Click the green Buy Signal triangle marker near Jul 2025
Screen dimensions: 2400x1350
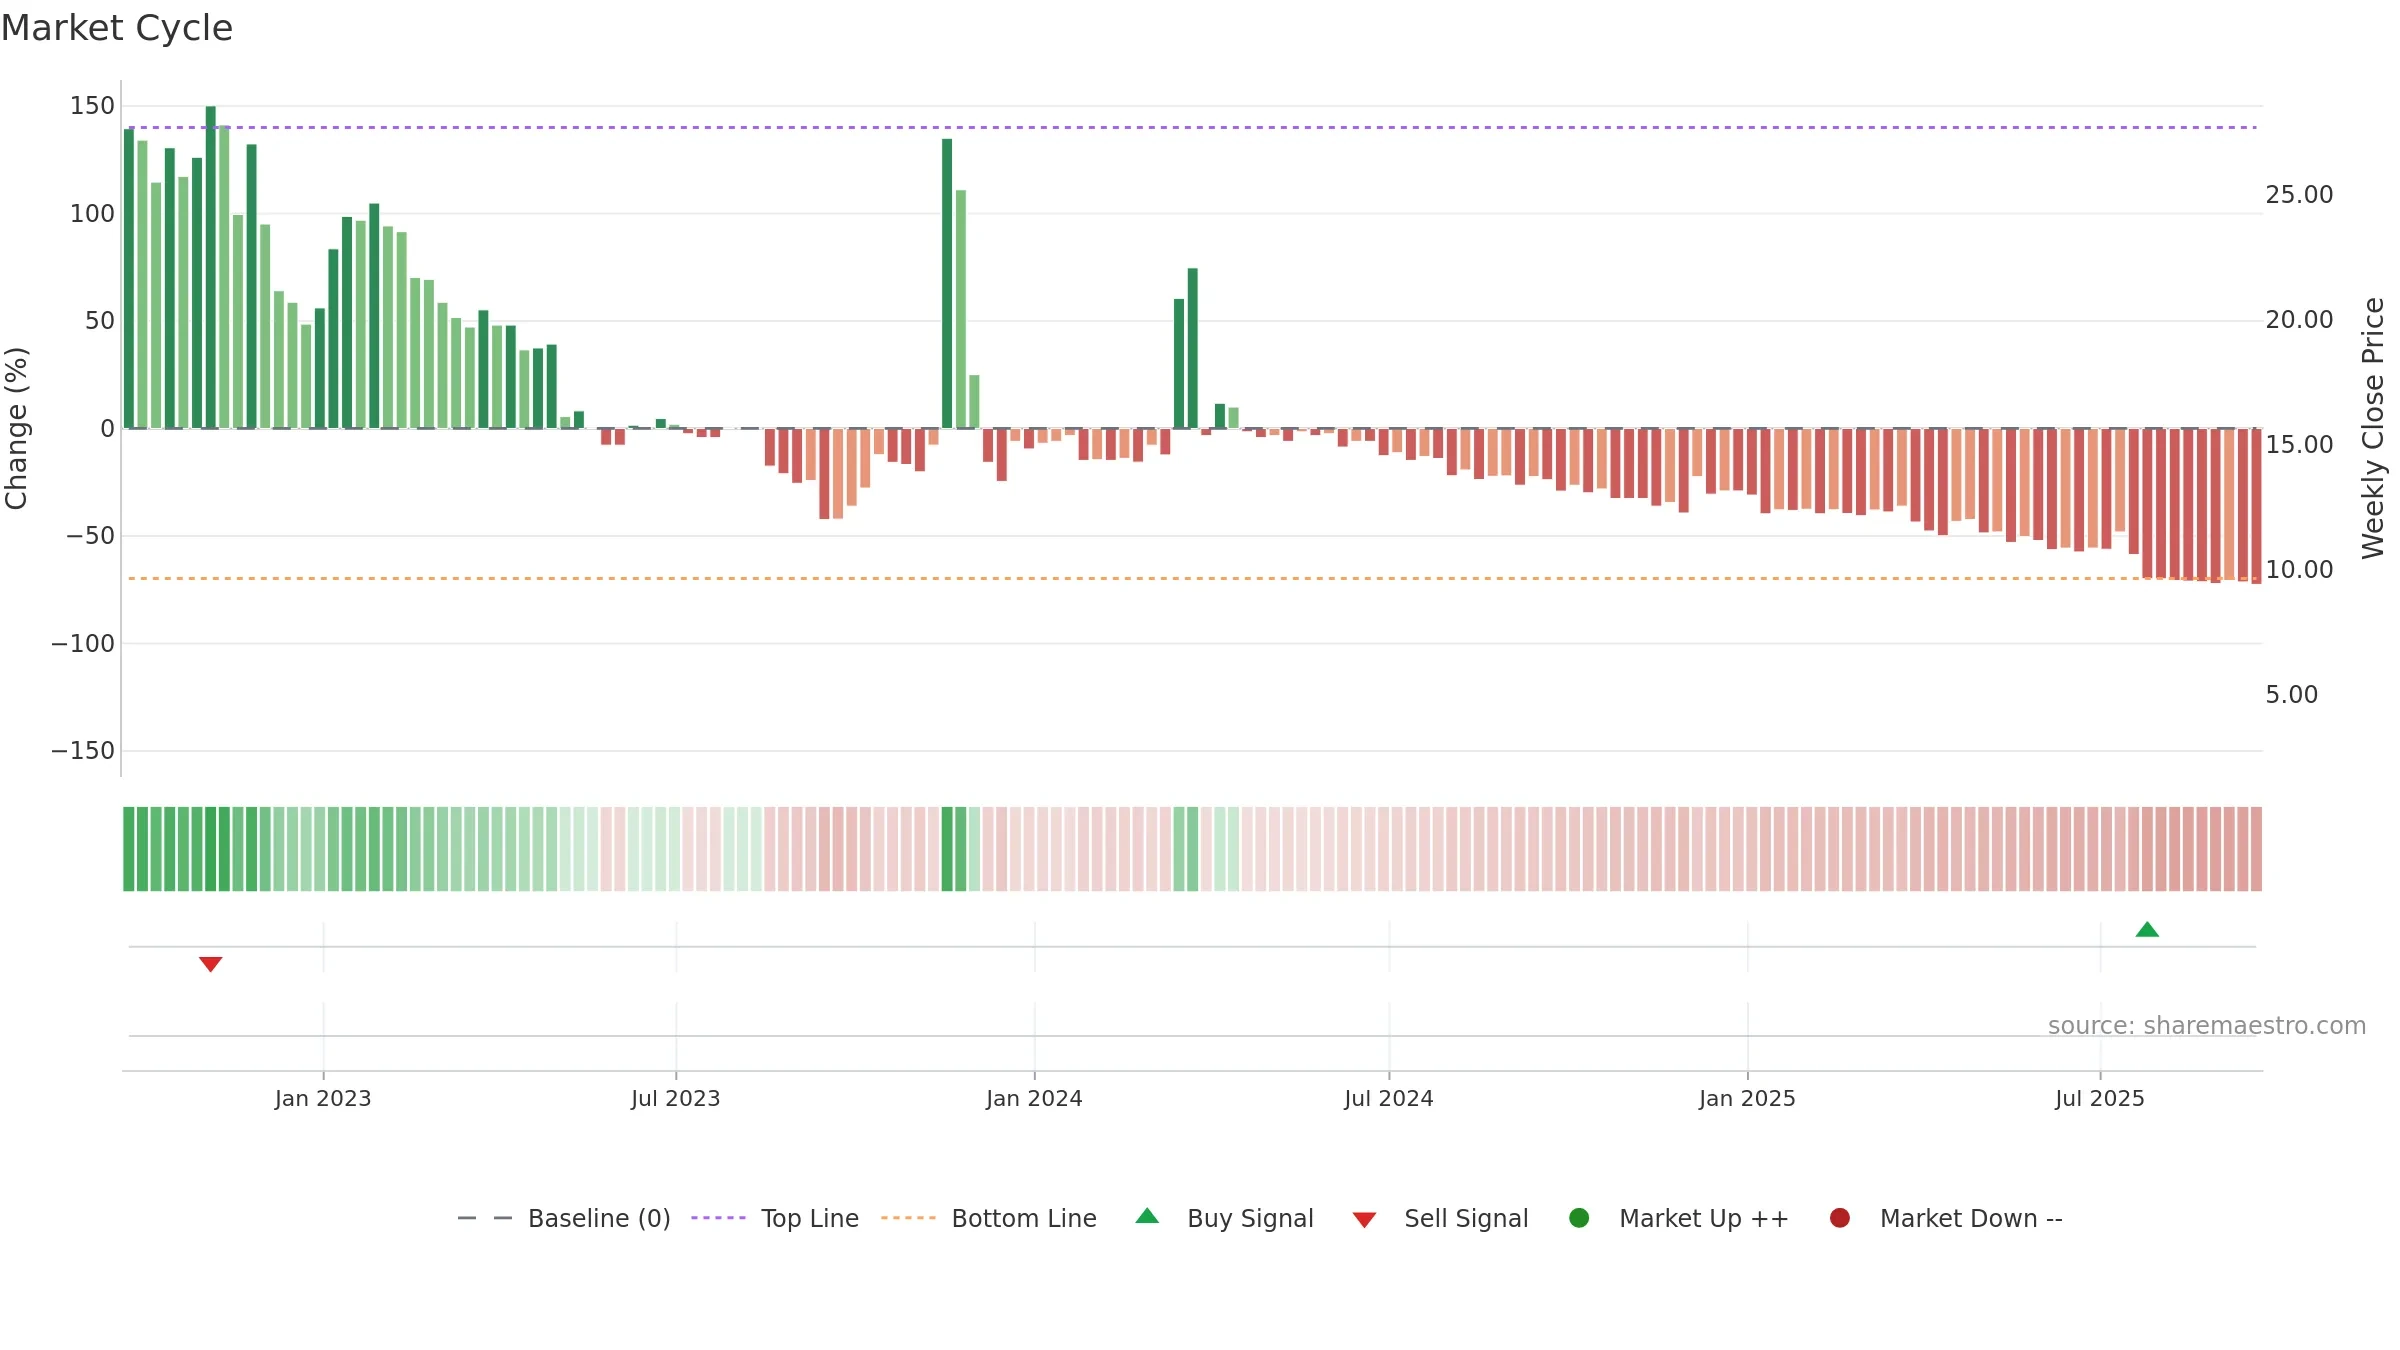click(x=2147, y=930)
